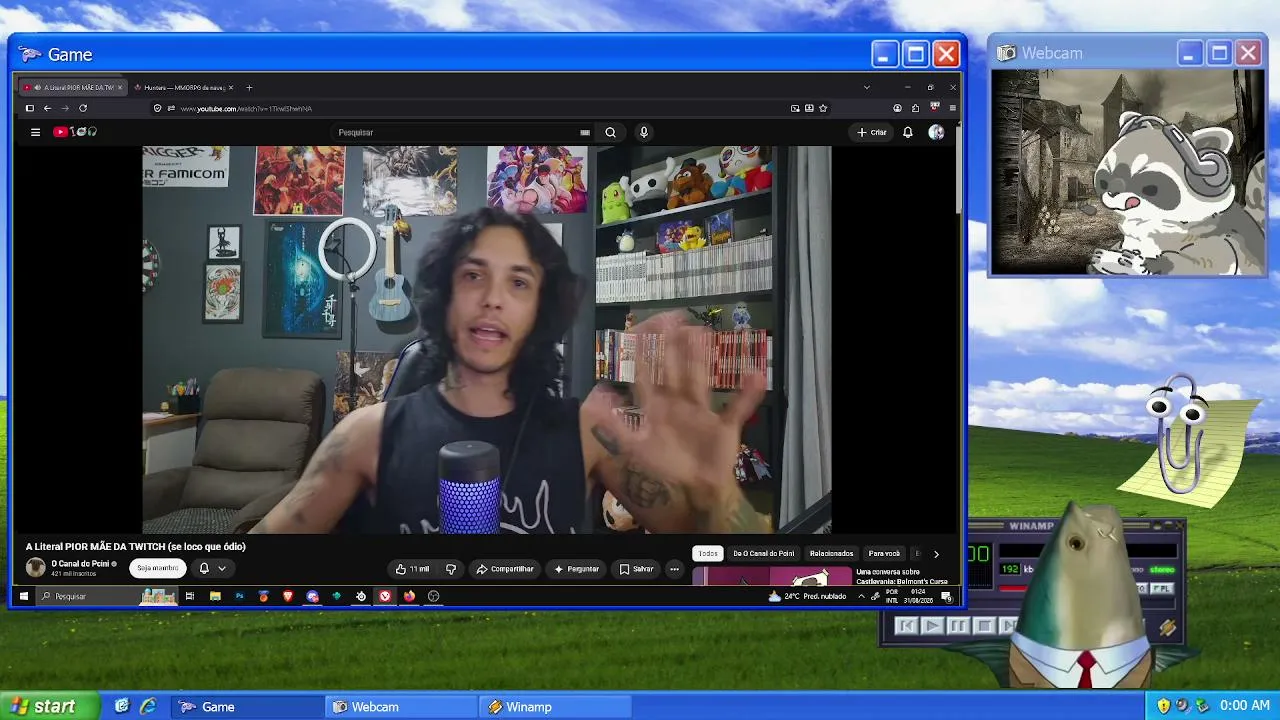Open the weather widget showing 24°C
This screenshot has width=1280, height=720.
[x=807, y=596]
